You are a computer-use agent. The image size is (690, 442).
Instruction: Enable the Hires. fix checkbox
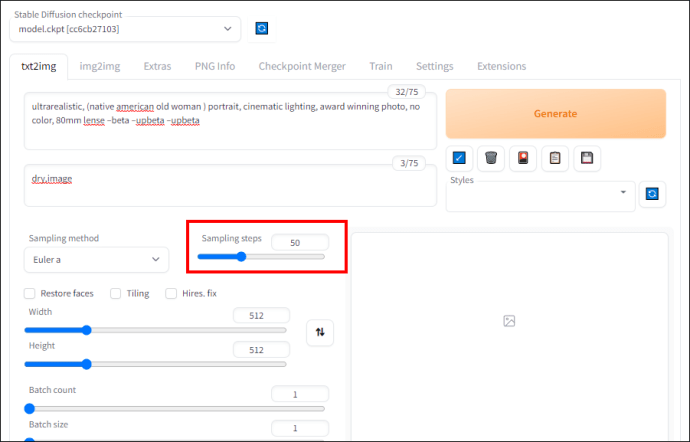(171, 294)
